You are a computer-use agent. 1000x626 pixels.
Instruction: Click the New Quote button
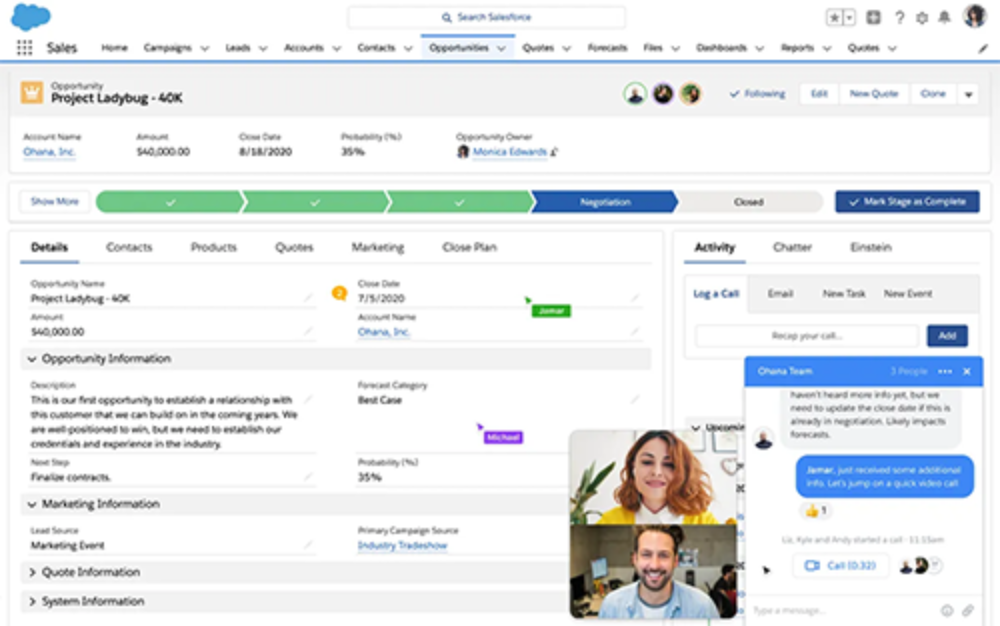coord(874,94)
